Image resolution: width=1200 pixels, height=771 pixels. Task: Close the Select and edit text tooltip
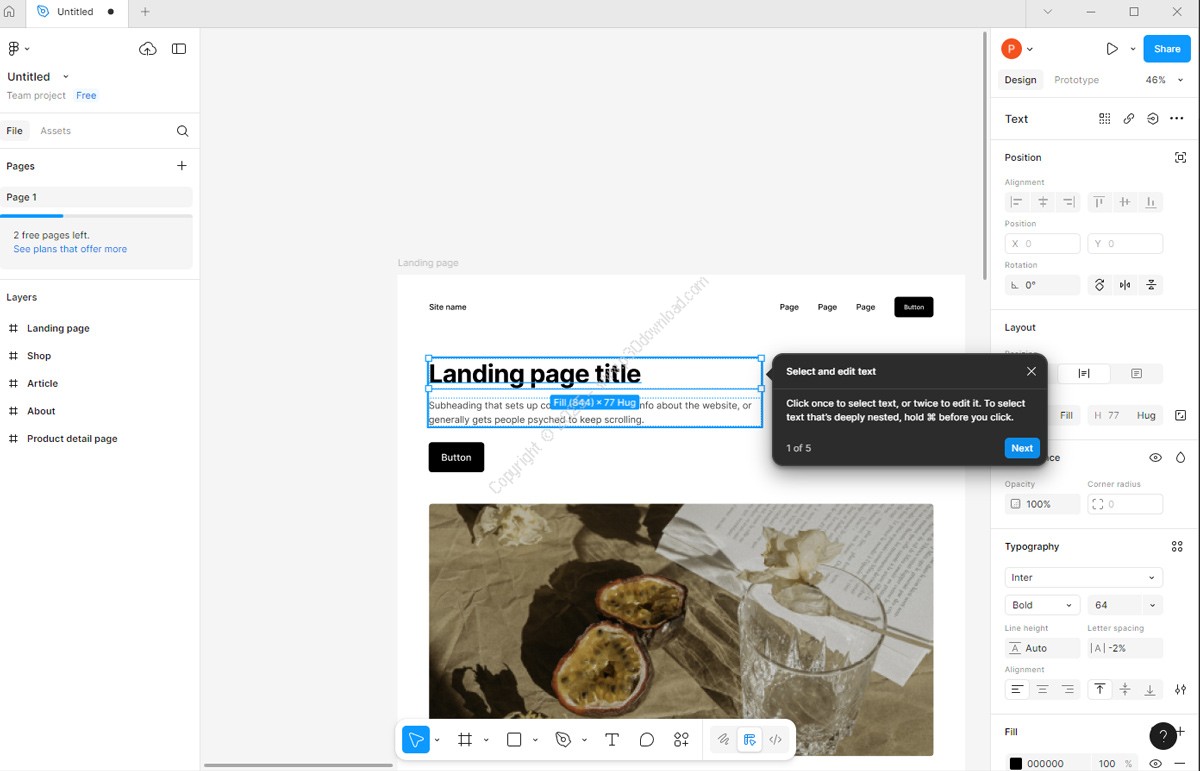(1031, 371)
